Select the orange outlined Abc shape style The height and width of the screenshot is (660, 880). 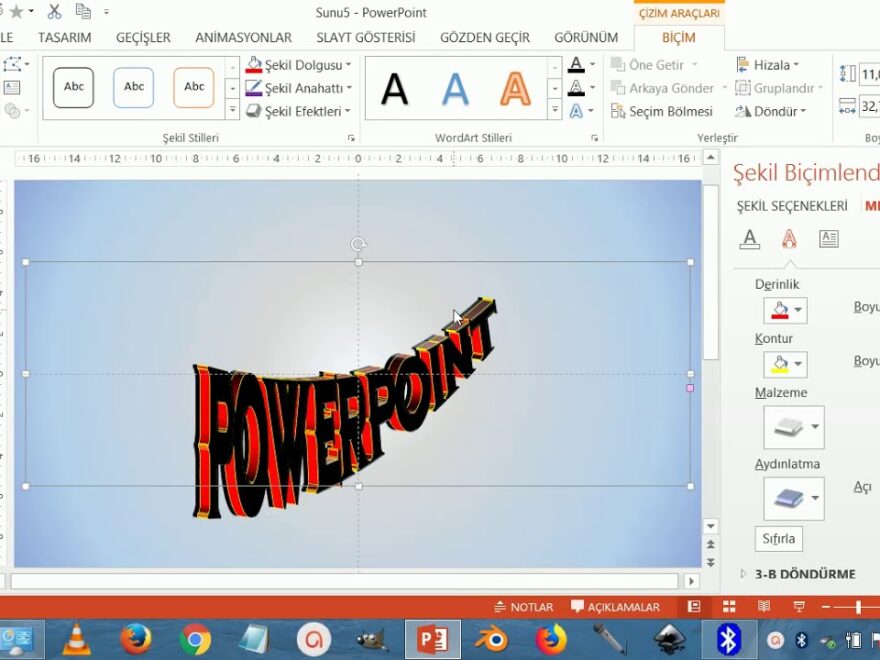coord(194,88)
